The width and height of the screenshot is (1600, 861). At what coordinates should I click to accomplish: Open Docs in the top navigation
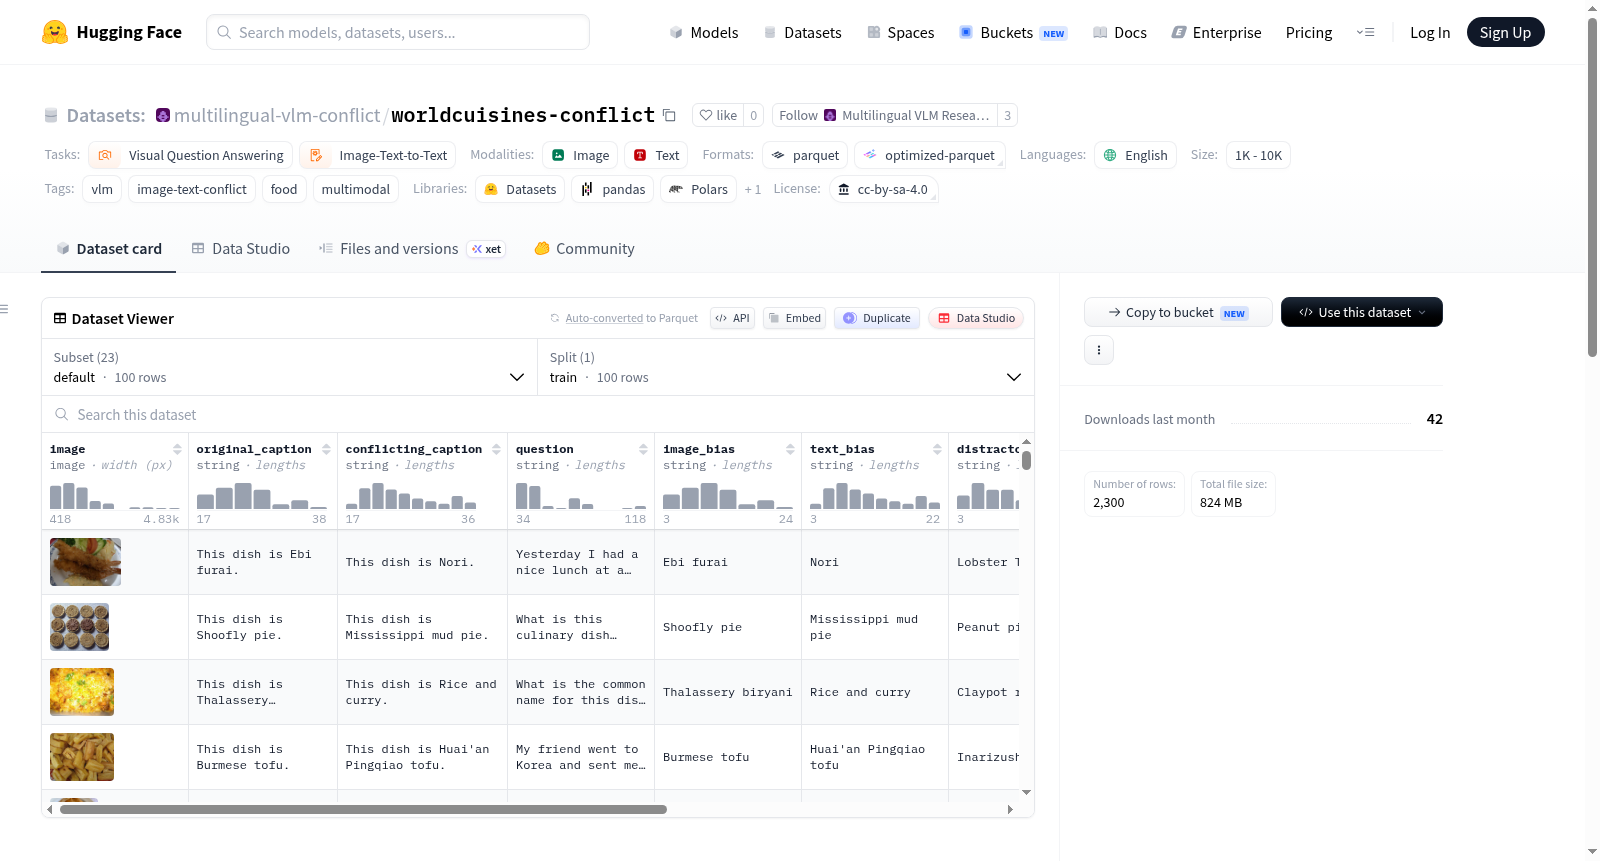(1119, 32)
